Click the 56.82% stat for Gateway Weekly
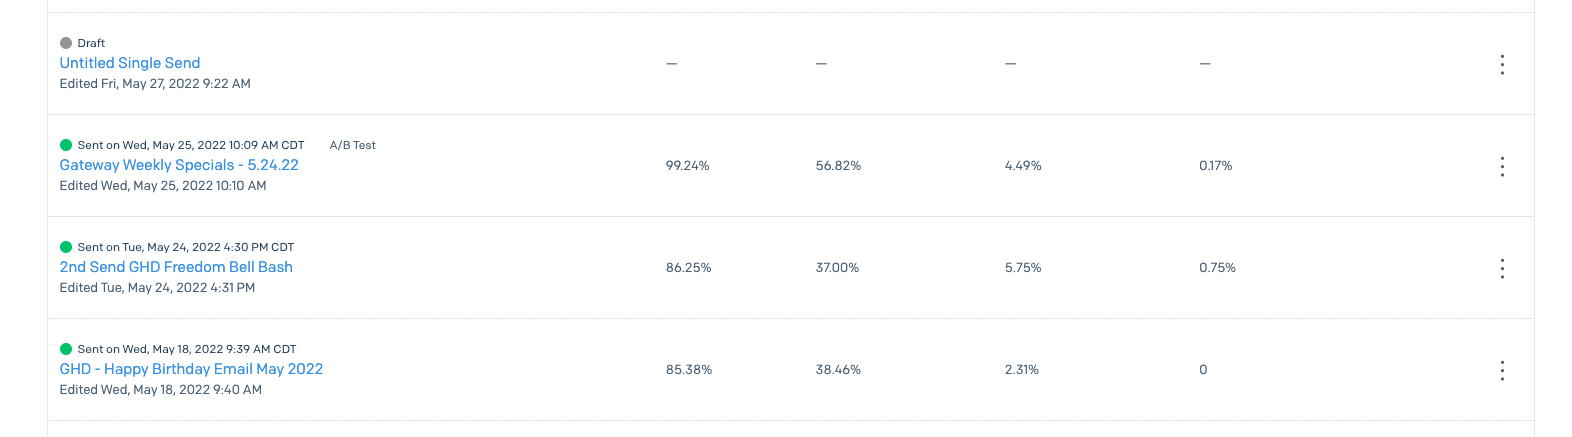 pyautogui.click(x=838, y=166)
